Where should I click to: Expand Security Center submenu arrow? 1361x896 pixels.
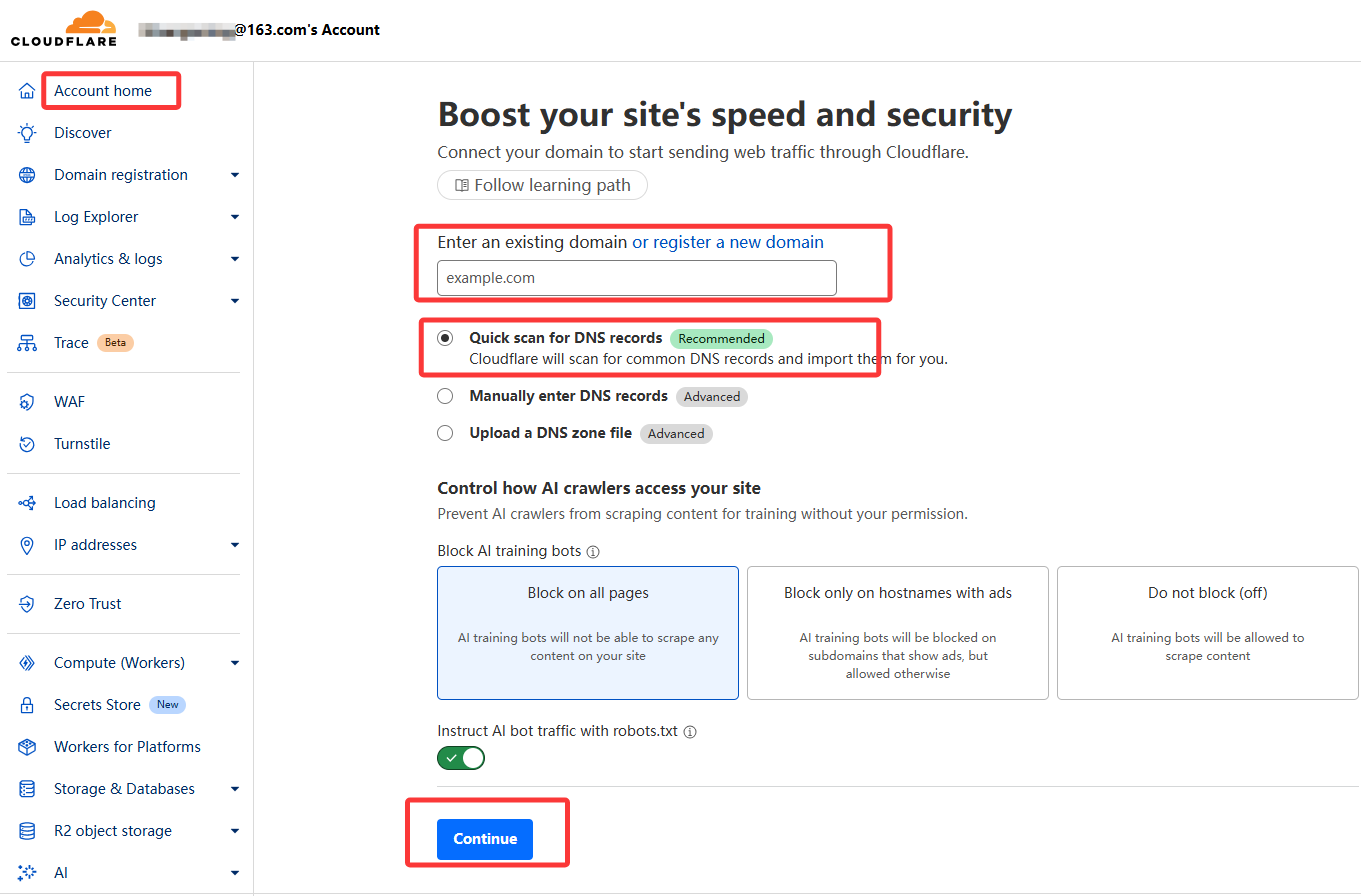click(x=235, y=301)
